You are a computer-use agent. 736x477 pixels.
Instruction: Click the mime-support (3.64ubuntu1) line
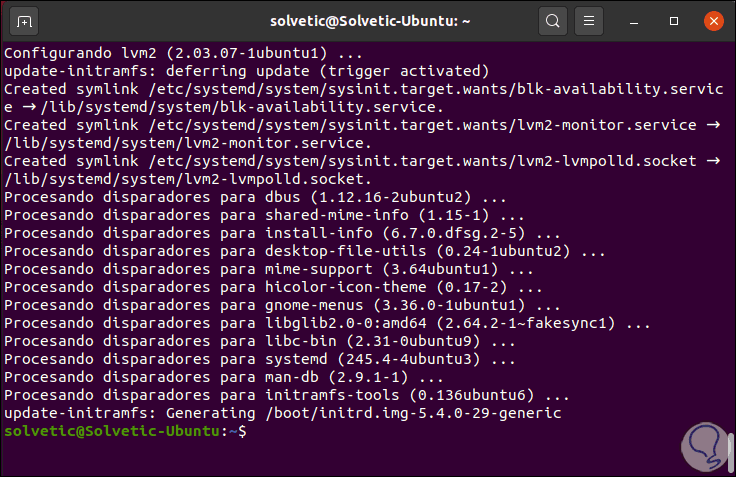(x=269, y=269)
